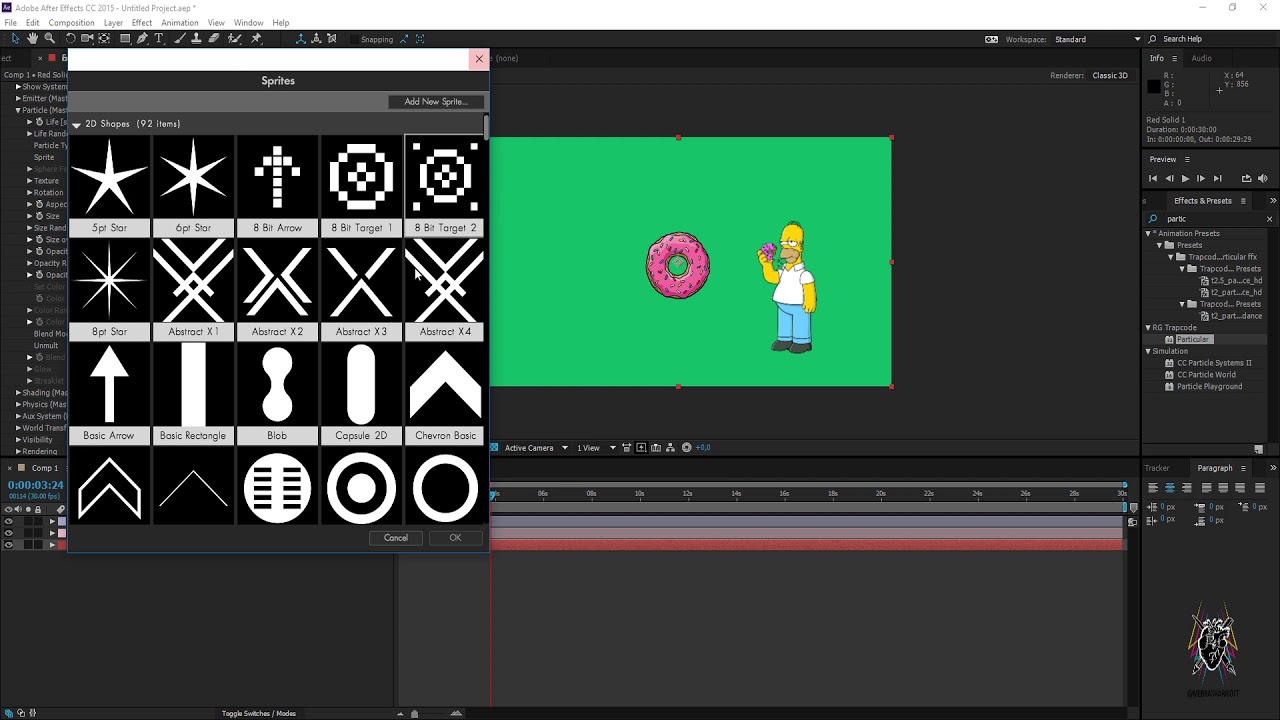The height and width of the screenshot is (720, 1280).
Task: Enable the Snapping checkbox
Action: point(352,39)
